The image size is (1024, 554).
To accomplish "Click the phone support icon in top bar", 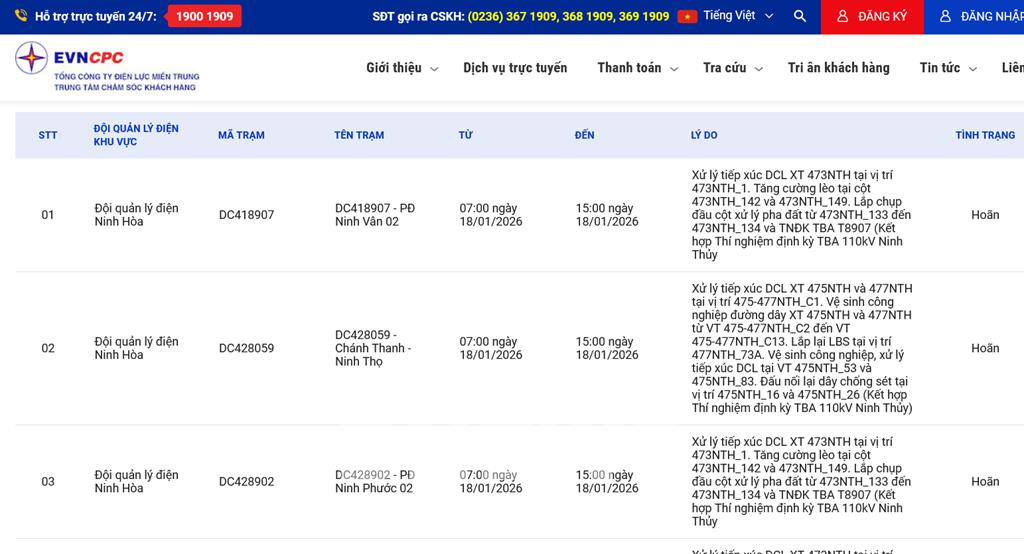I will pos(20,16).
